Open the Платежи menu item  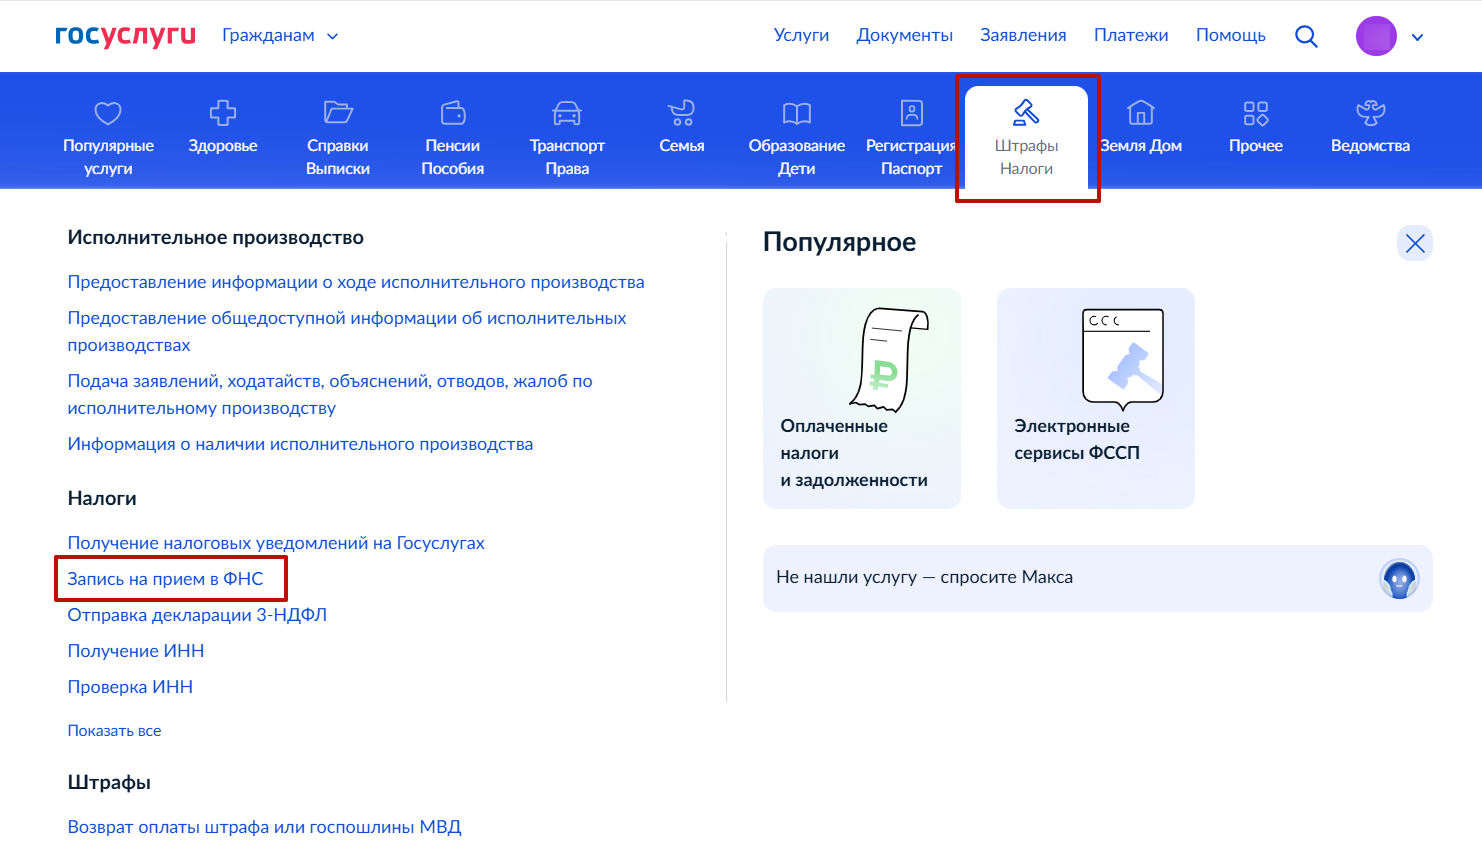point(1131,35)
